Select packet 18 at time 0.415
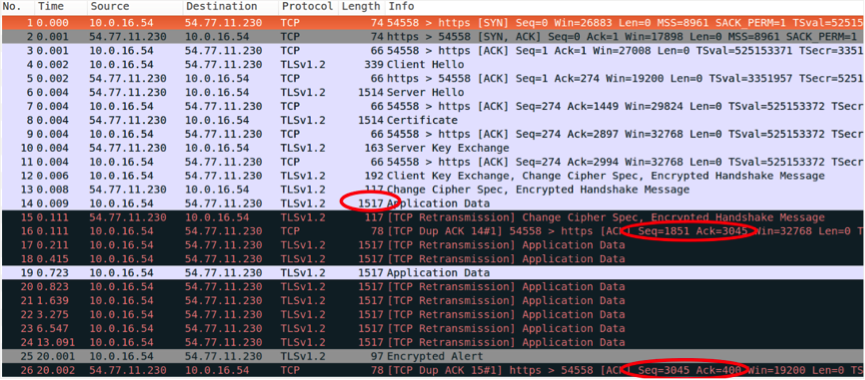Viewport: 865px width, 380px height. [432, 259]
